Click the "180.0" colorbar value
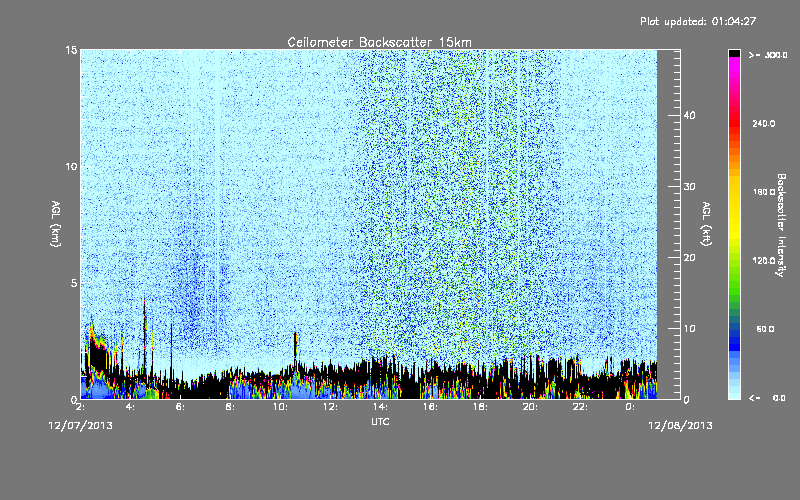The image size is (800, 500). pyautogui.click(x=764, y=192)
